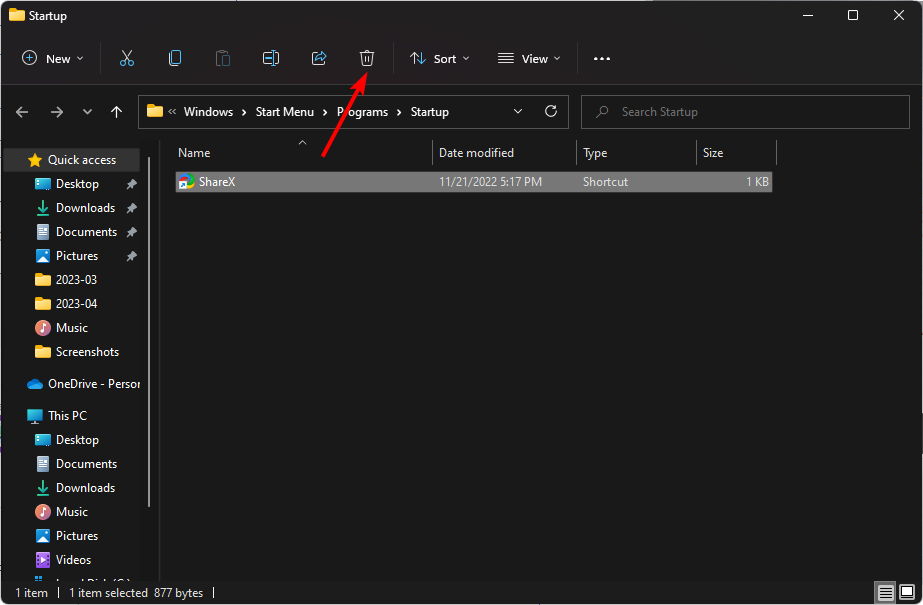Click the Rename icon
Screen dimensions: 923x605
271,58
